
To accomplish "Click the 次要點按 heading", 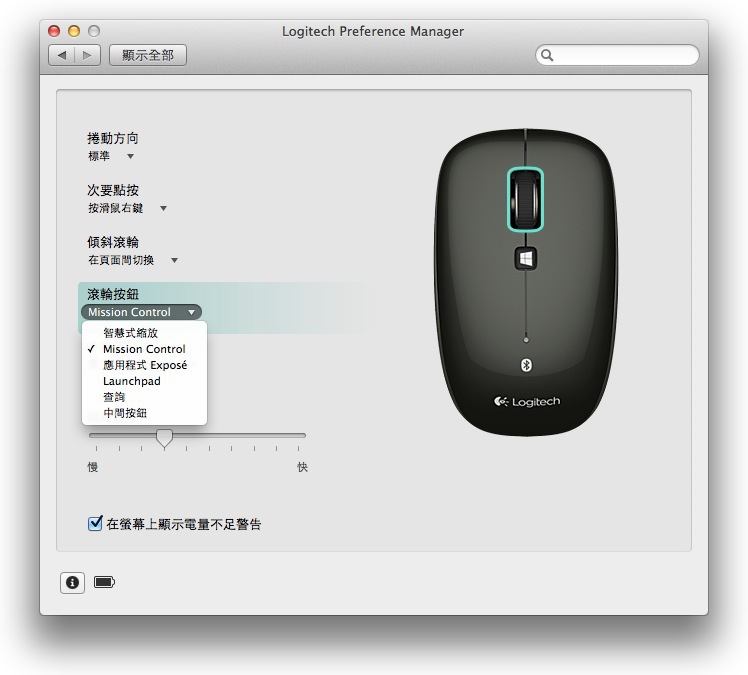I will click(x=113, y=190).
